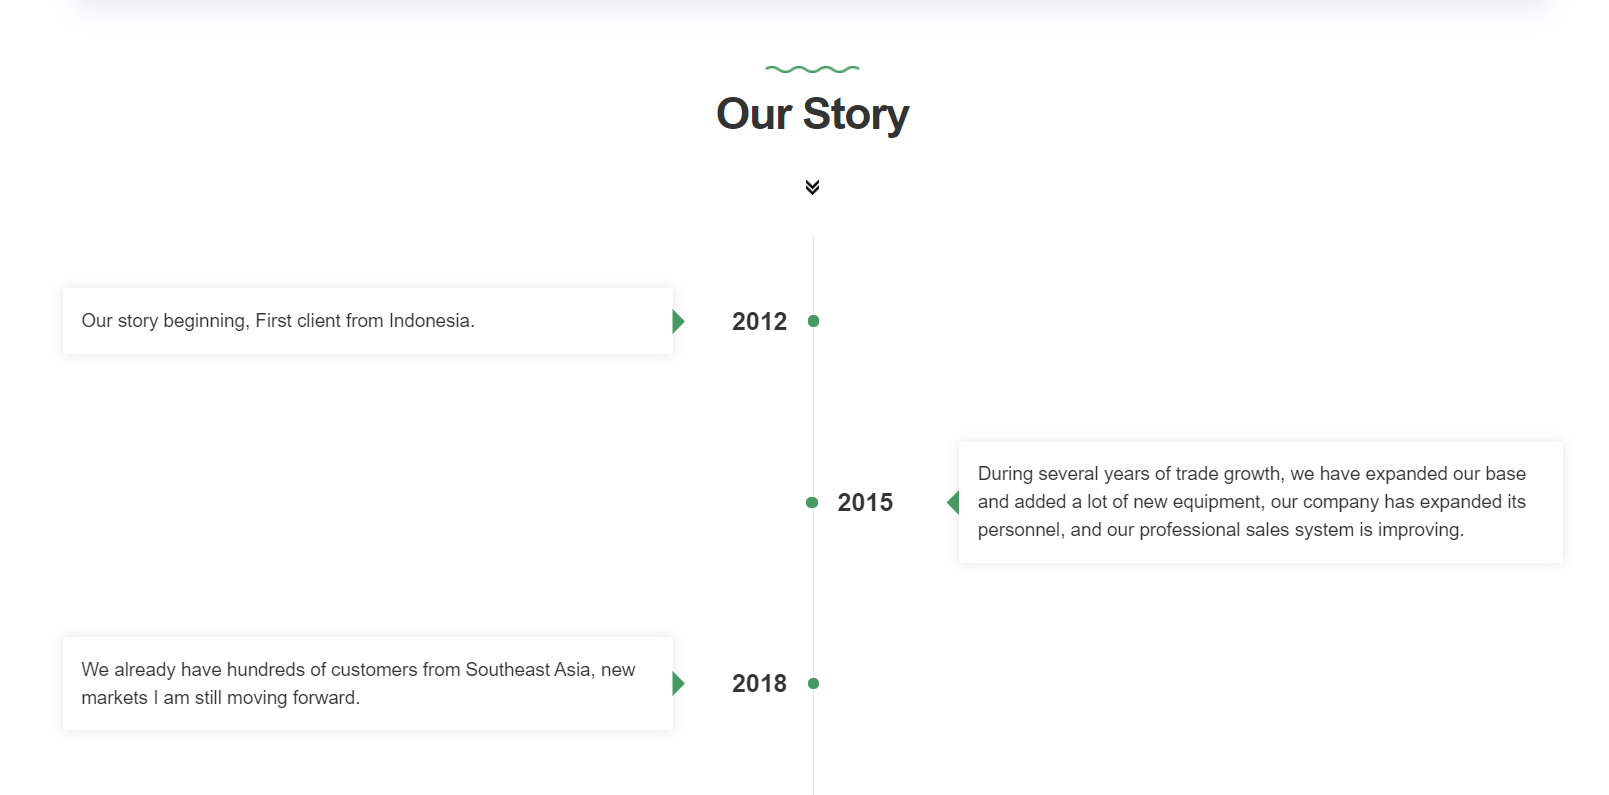Click the timeline line between 2015 and 2018 dots
This screenshot has height=795, width=1609.
point(813,592)
